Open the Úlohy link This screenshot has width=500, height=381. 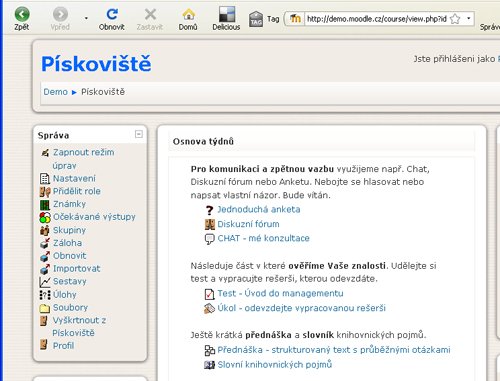(65, 294)
